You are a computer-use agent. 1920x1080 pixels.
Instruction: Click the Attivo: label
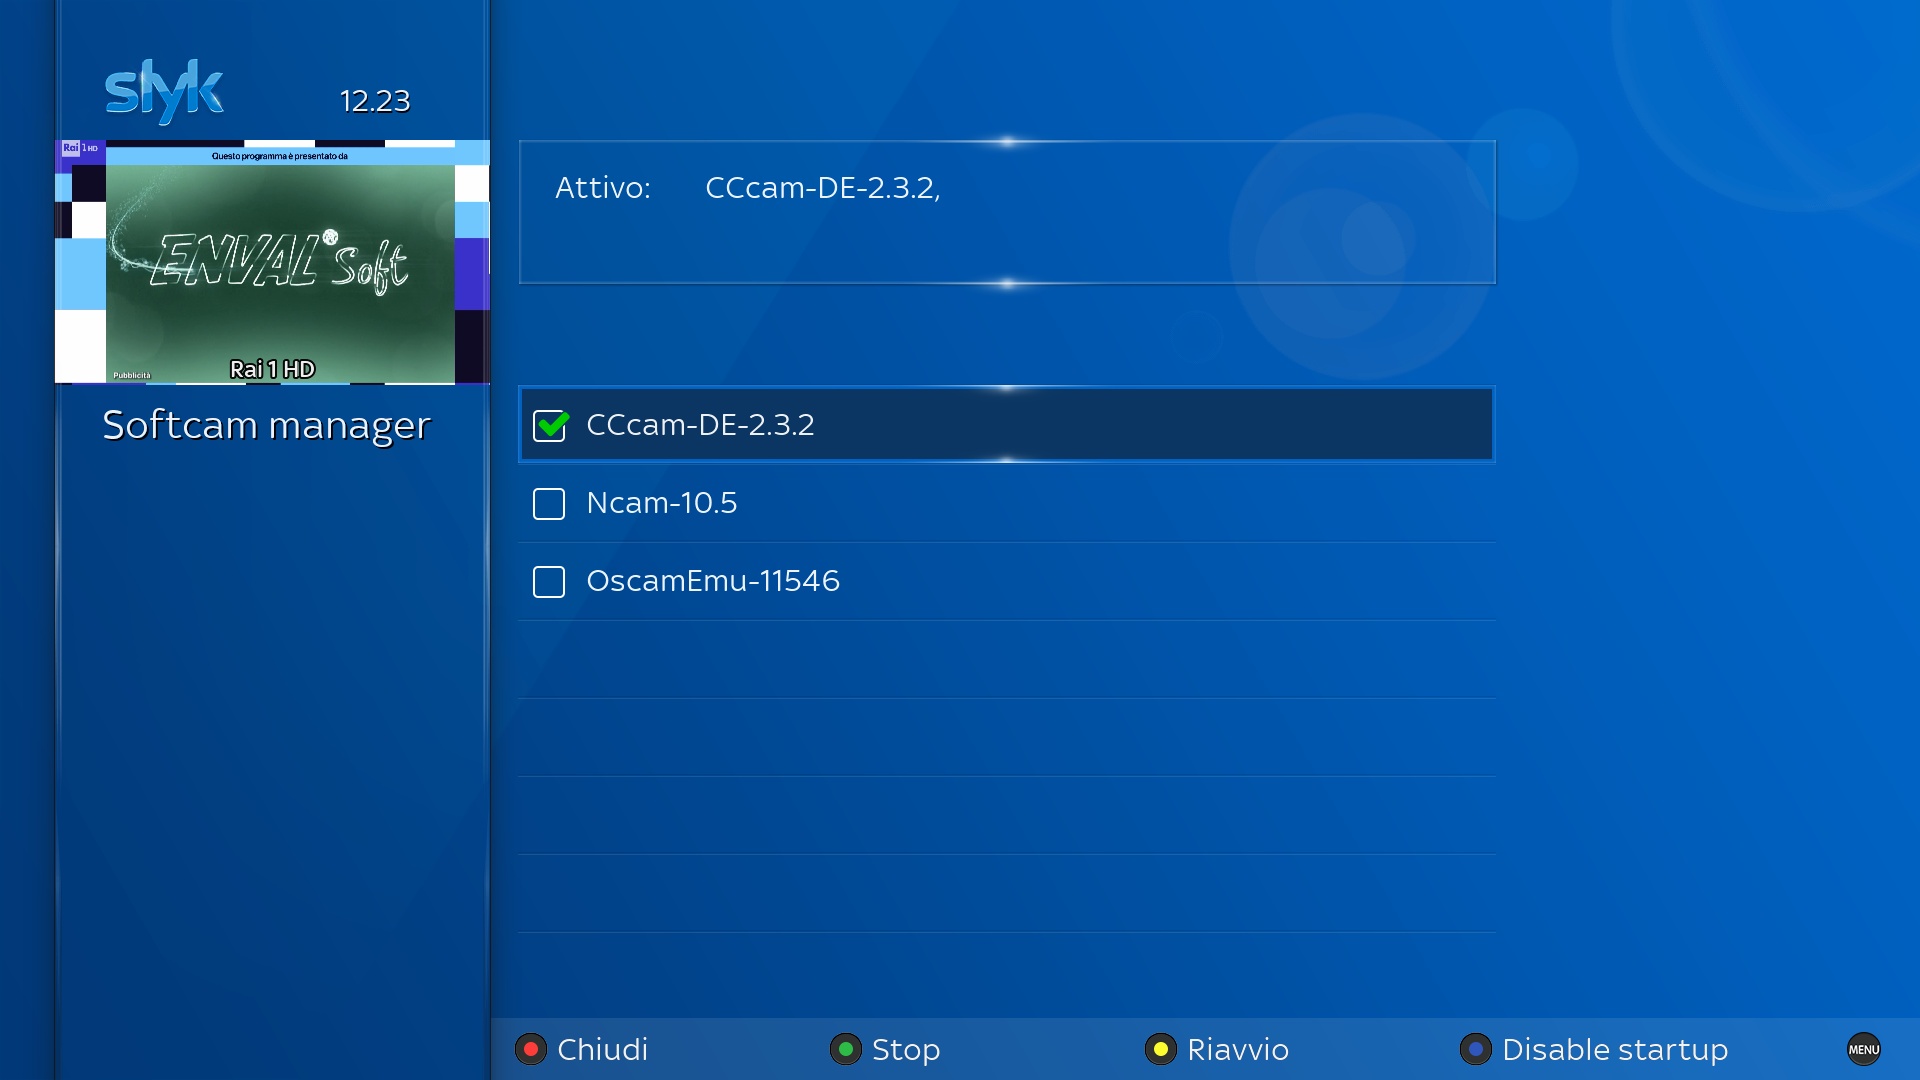(x=603, y=188)
